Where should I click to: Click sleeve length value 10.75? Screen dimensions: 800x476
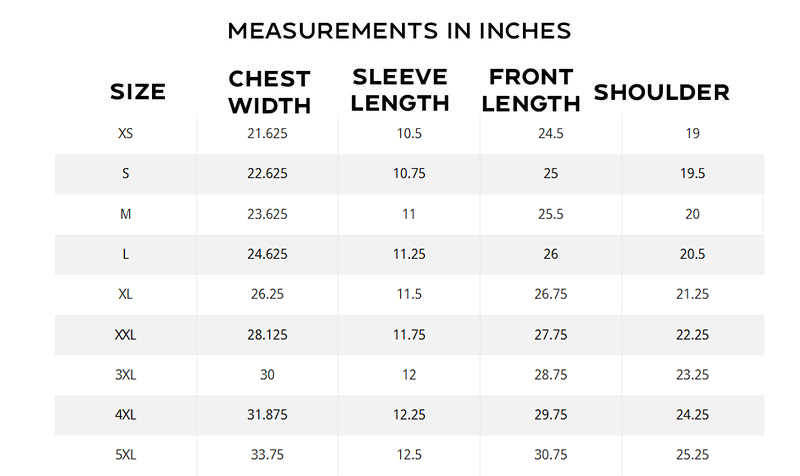coord(410,173)
